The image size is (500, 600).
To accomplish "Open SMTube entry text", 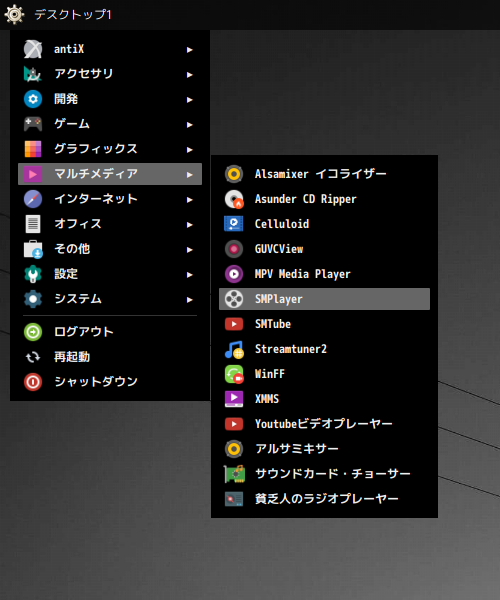I will 273,324.
